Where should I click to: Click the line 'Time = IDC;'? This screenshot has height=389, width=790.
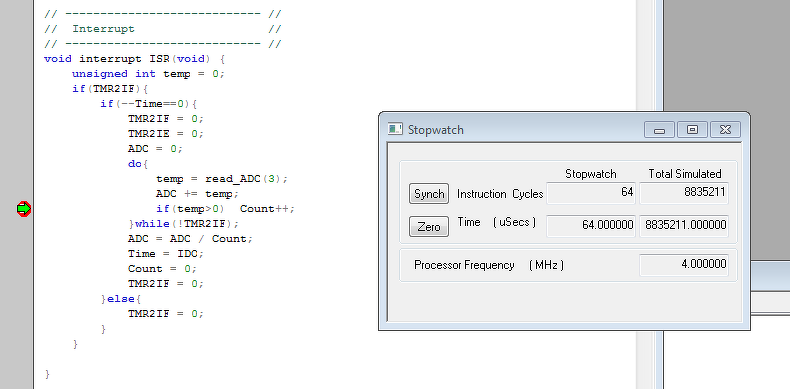click(166, 253)
